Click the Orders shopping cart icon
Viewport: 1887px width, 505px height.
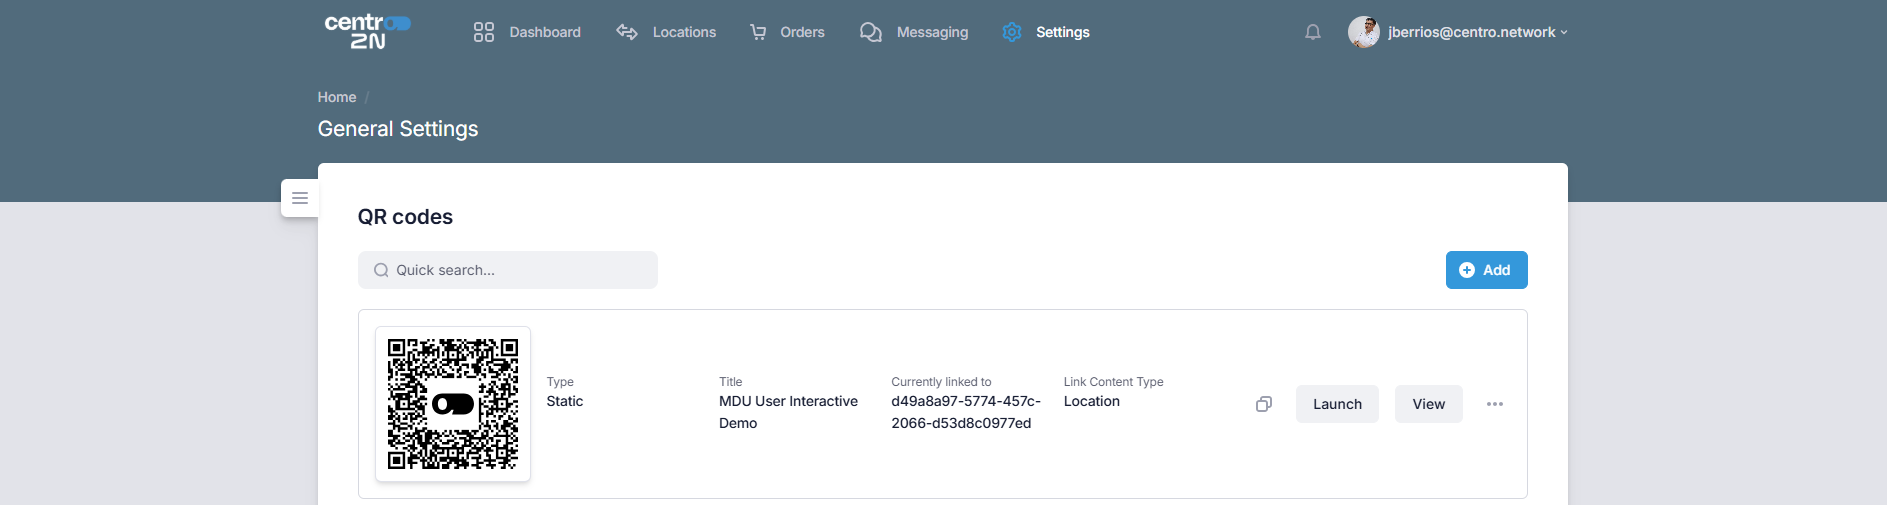758,32
